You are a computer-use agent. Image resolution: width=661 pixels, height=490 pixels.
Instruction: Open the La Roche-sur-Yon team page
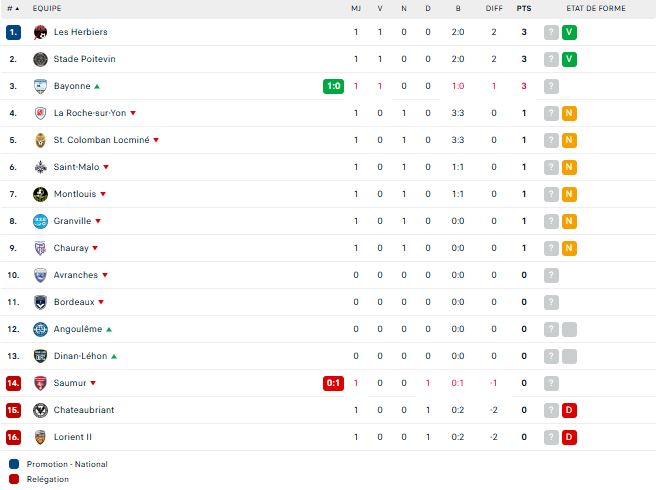click(x=90, y=113)
